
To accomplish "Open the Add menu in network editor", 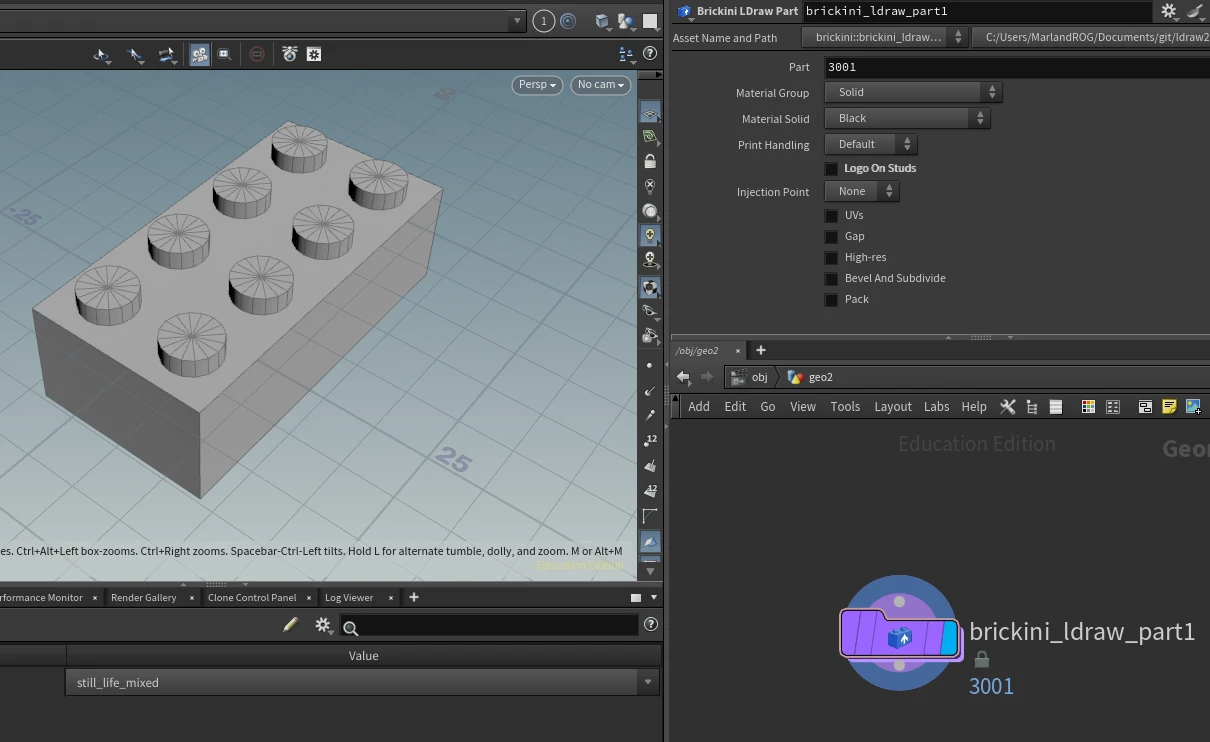I will 699,407.
